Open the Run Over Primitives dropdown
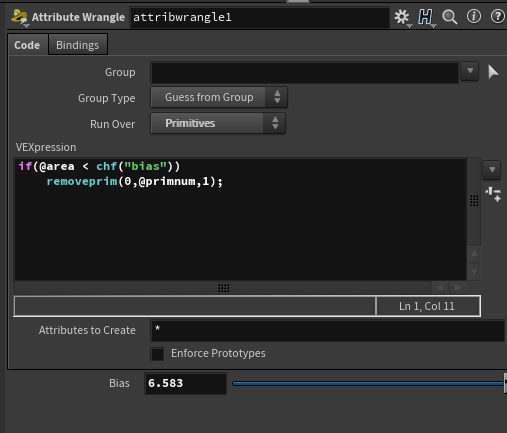Screen dimensions: 507x433 218,123
